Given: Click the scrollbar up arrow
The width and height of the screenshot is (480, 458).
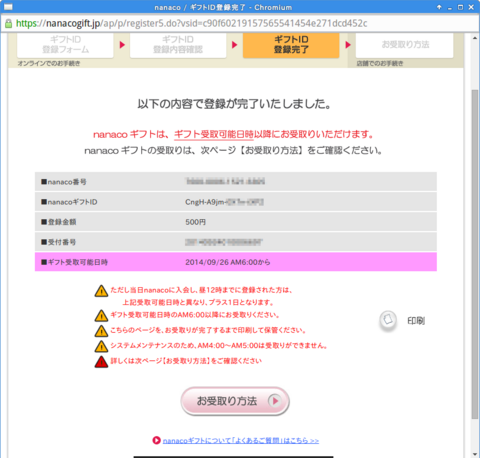Looking at the screenshot, I should click(475, 37).
